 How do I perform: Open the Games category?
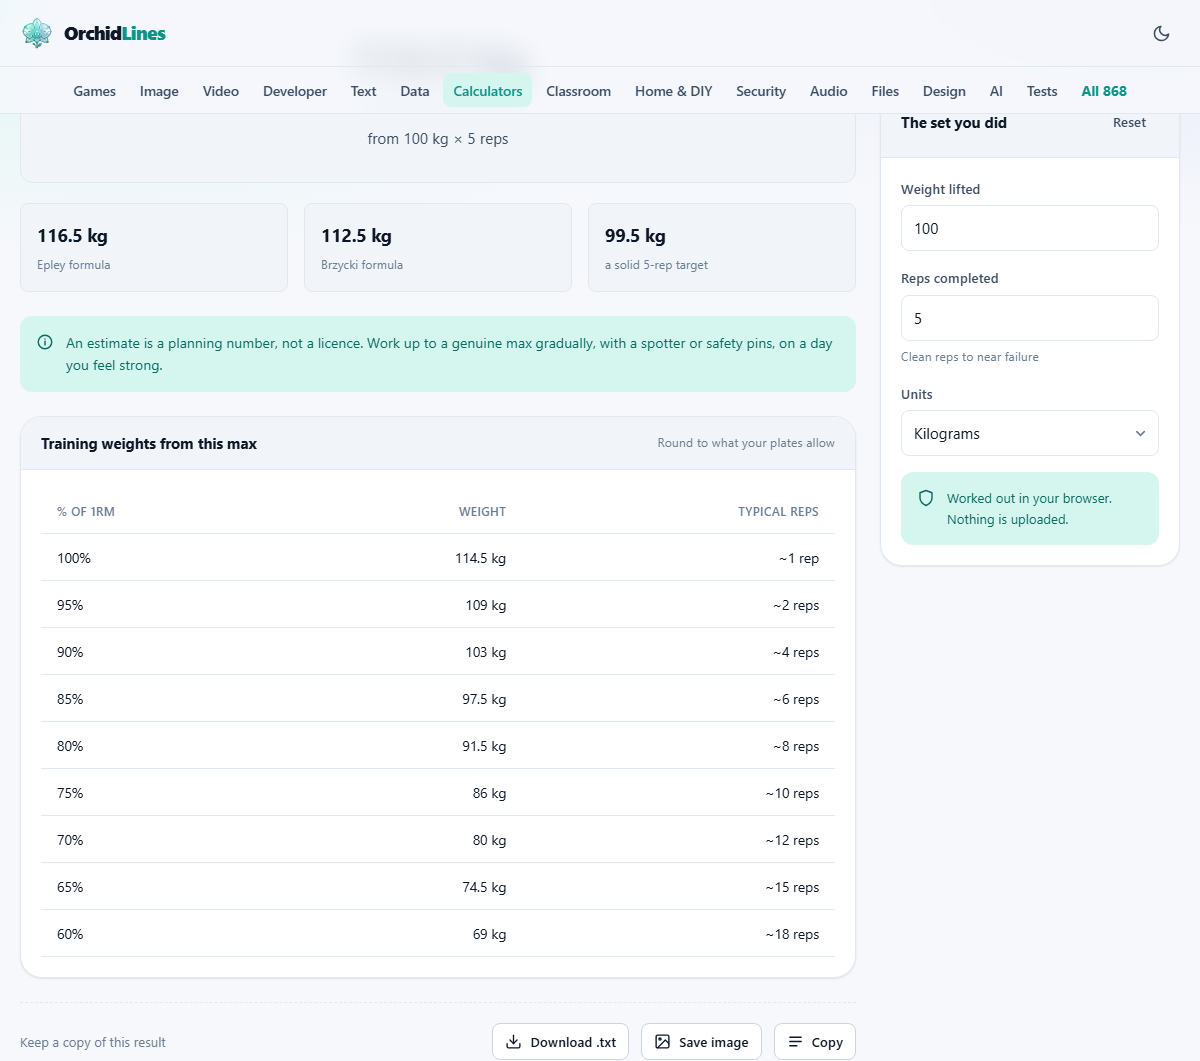point(95,91)
